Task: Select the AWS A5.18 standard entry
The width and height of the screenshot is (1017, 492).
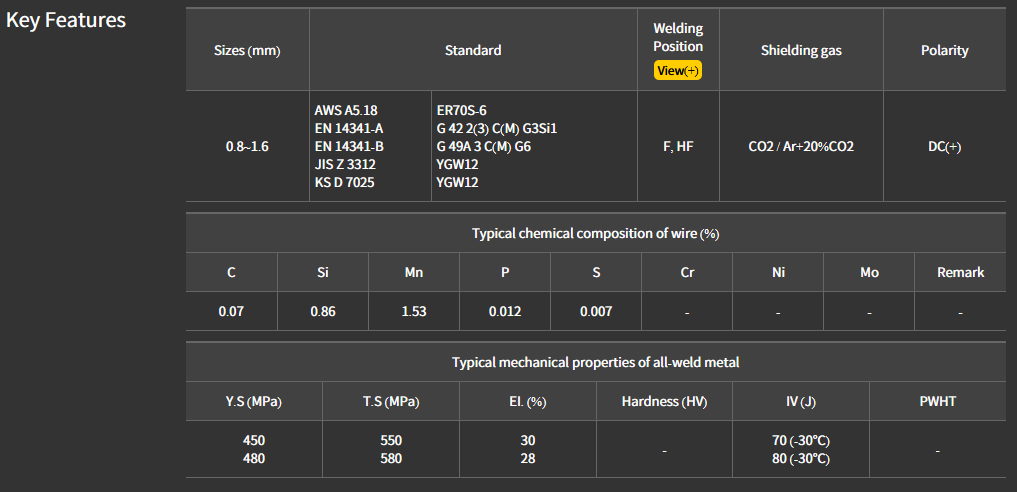Action: pos(346,110)
